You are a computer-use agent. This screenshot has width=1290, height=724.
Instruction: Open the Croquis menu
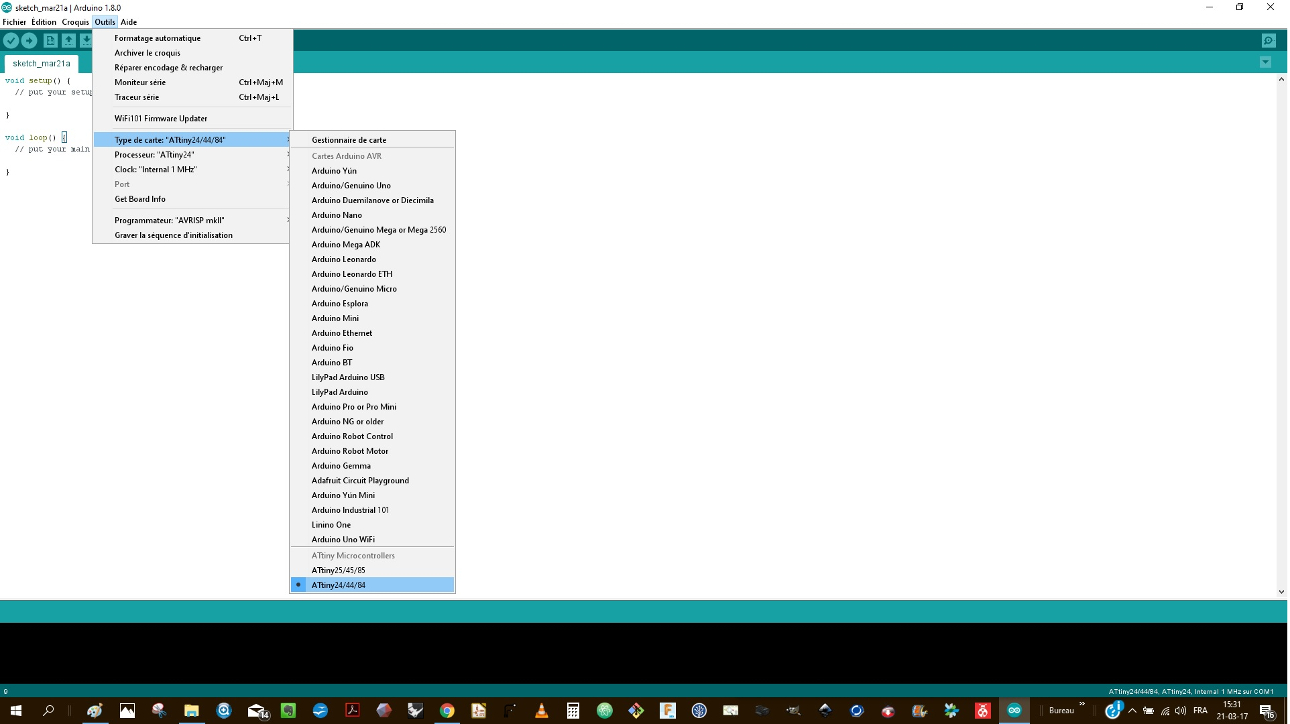point(76,22)
